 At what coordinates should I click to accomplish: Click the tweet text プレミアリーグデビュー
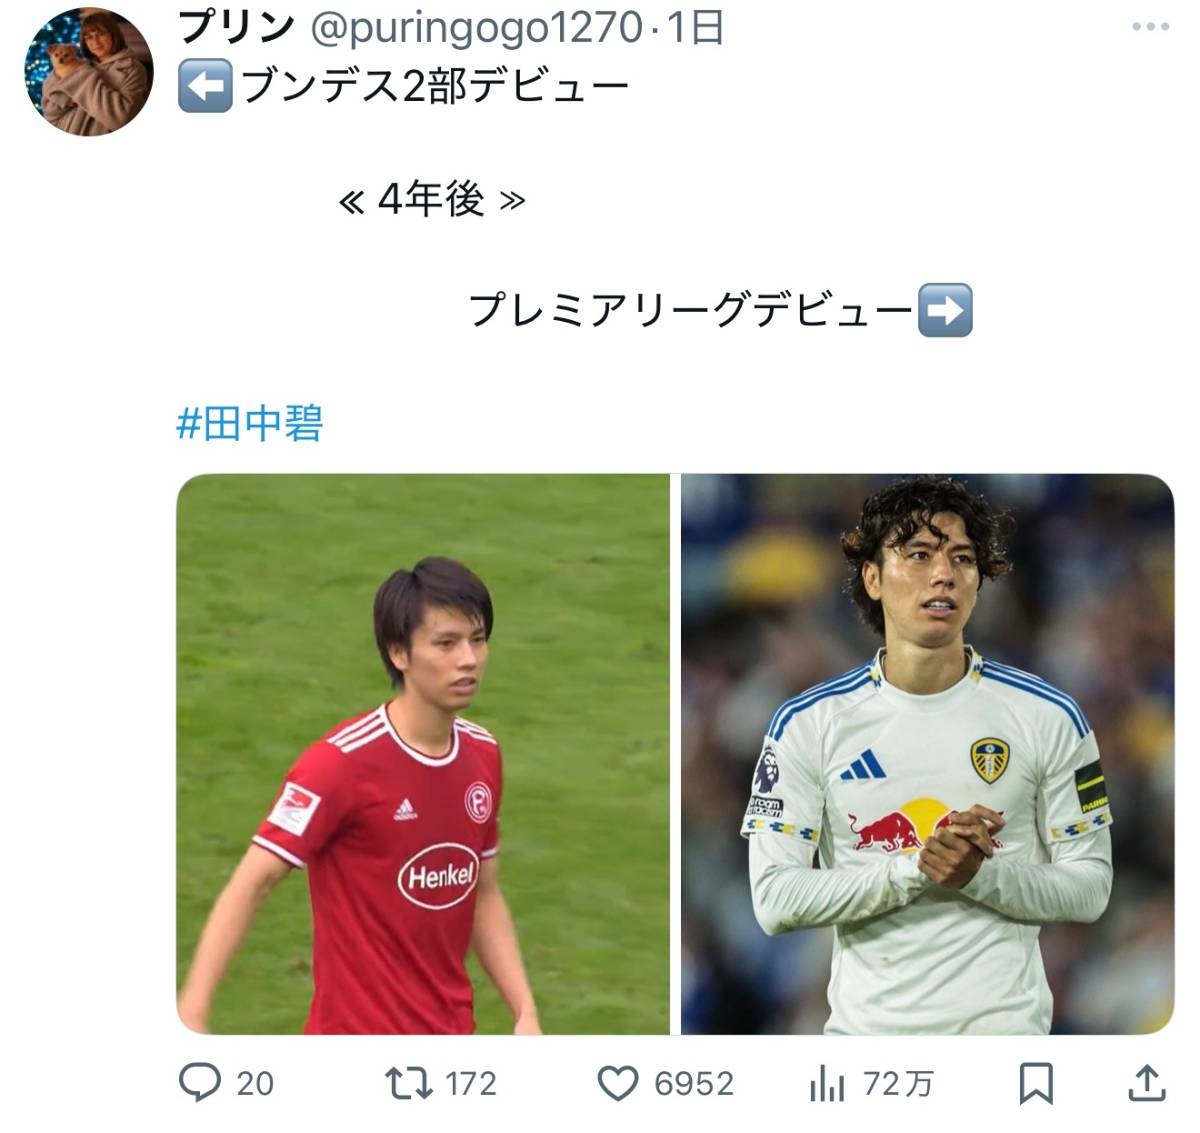tap(690, 310)
